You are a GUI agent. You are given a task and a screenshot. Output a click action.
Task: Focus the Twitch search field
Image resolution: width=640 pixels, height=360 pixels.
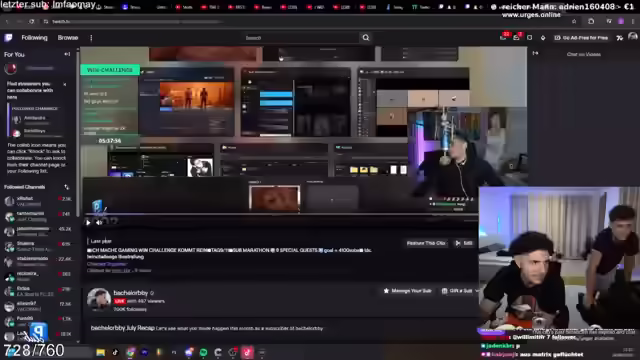coord(300,38)
